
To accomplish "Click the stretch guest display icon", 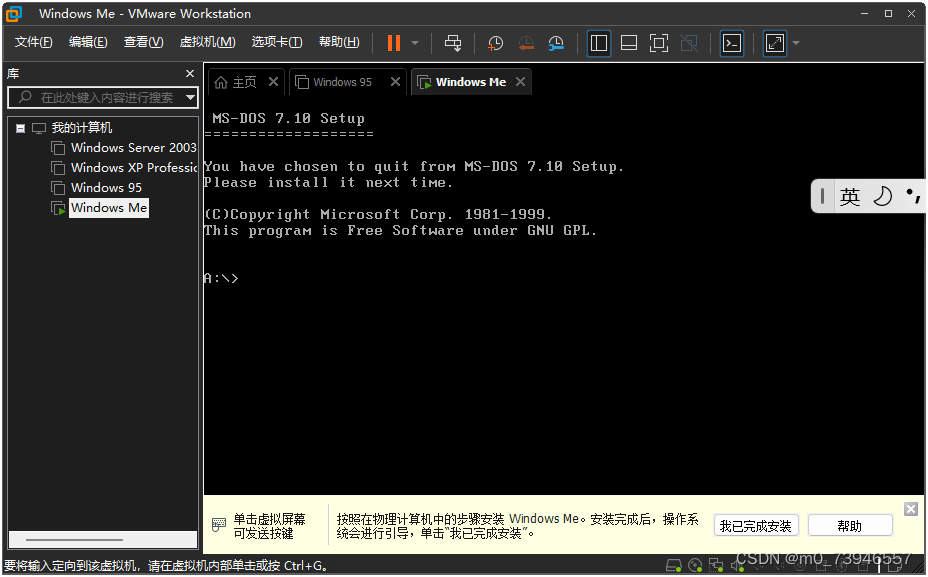I will click(x=775, y=43).
